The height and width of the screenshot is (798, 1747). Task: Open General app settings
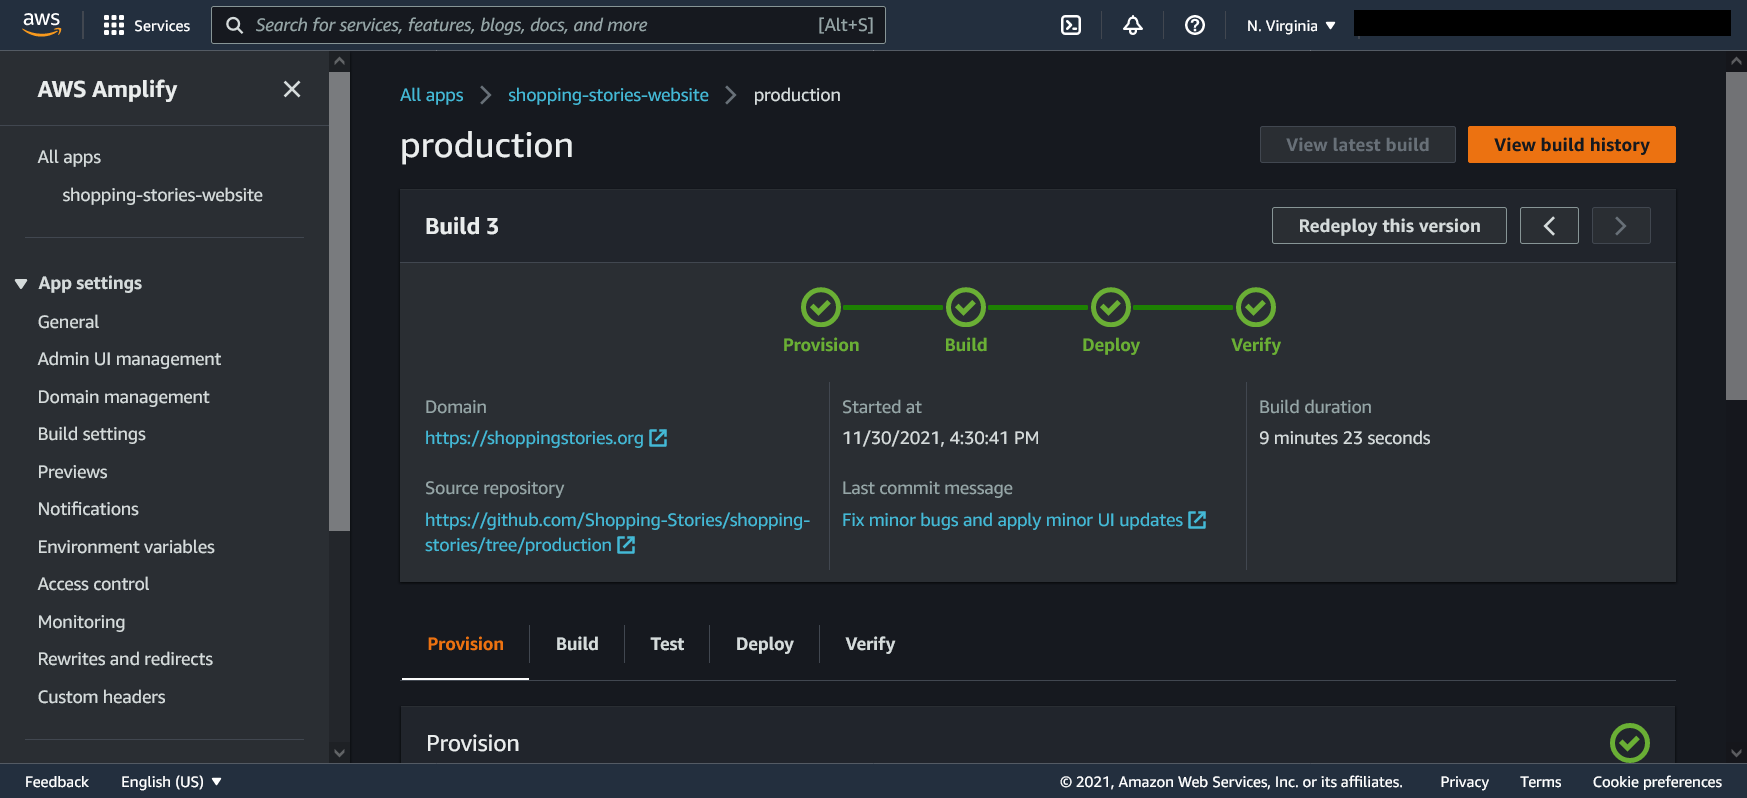coord(68,322)
